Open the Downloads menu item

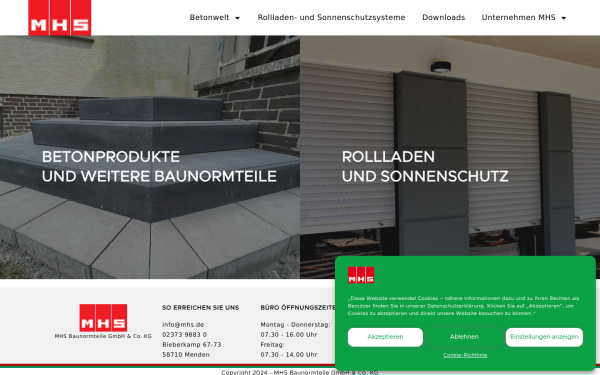coord(443,18)
